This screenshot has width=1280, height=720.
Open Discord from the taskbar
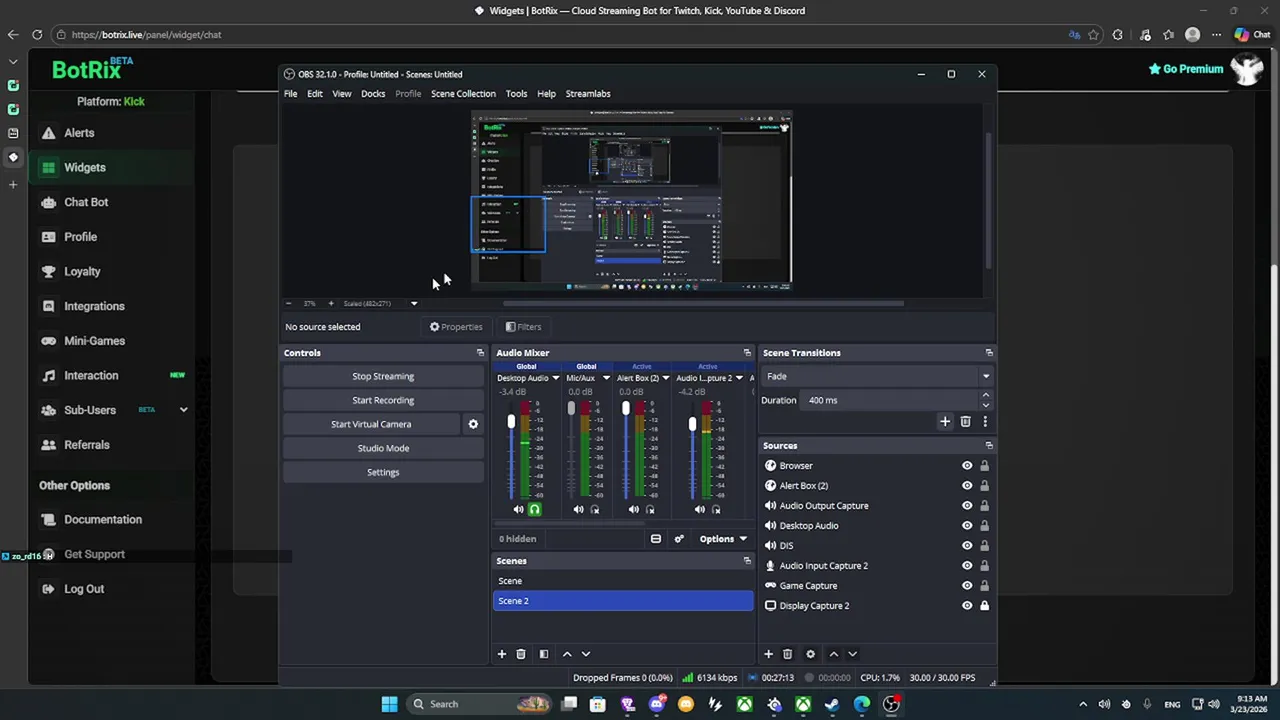point(657,704)
